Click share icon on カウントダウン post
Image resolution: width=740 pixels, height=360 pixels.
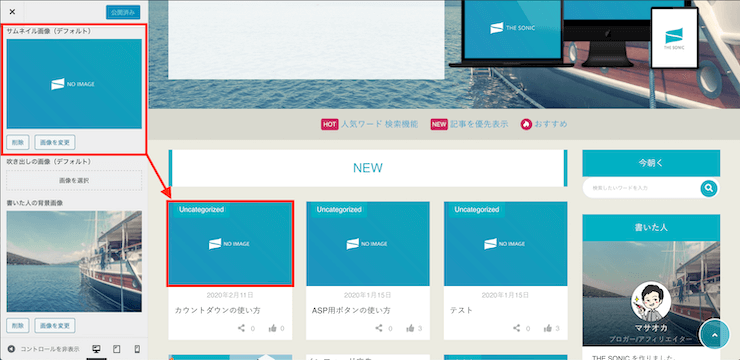point(241,328)
